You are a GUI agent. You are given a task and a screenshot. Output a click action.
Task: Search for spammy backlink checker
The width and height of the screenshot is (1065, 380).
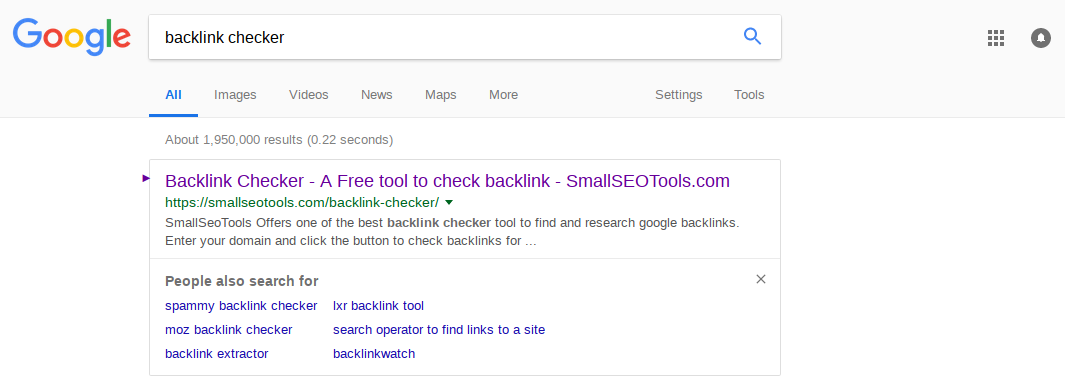[x=241, y=306]
